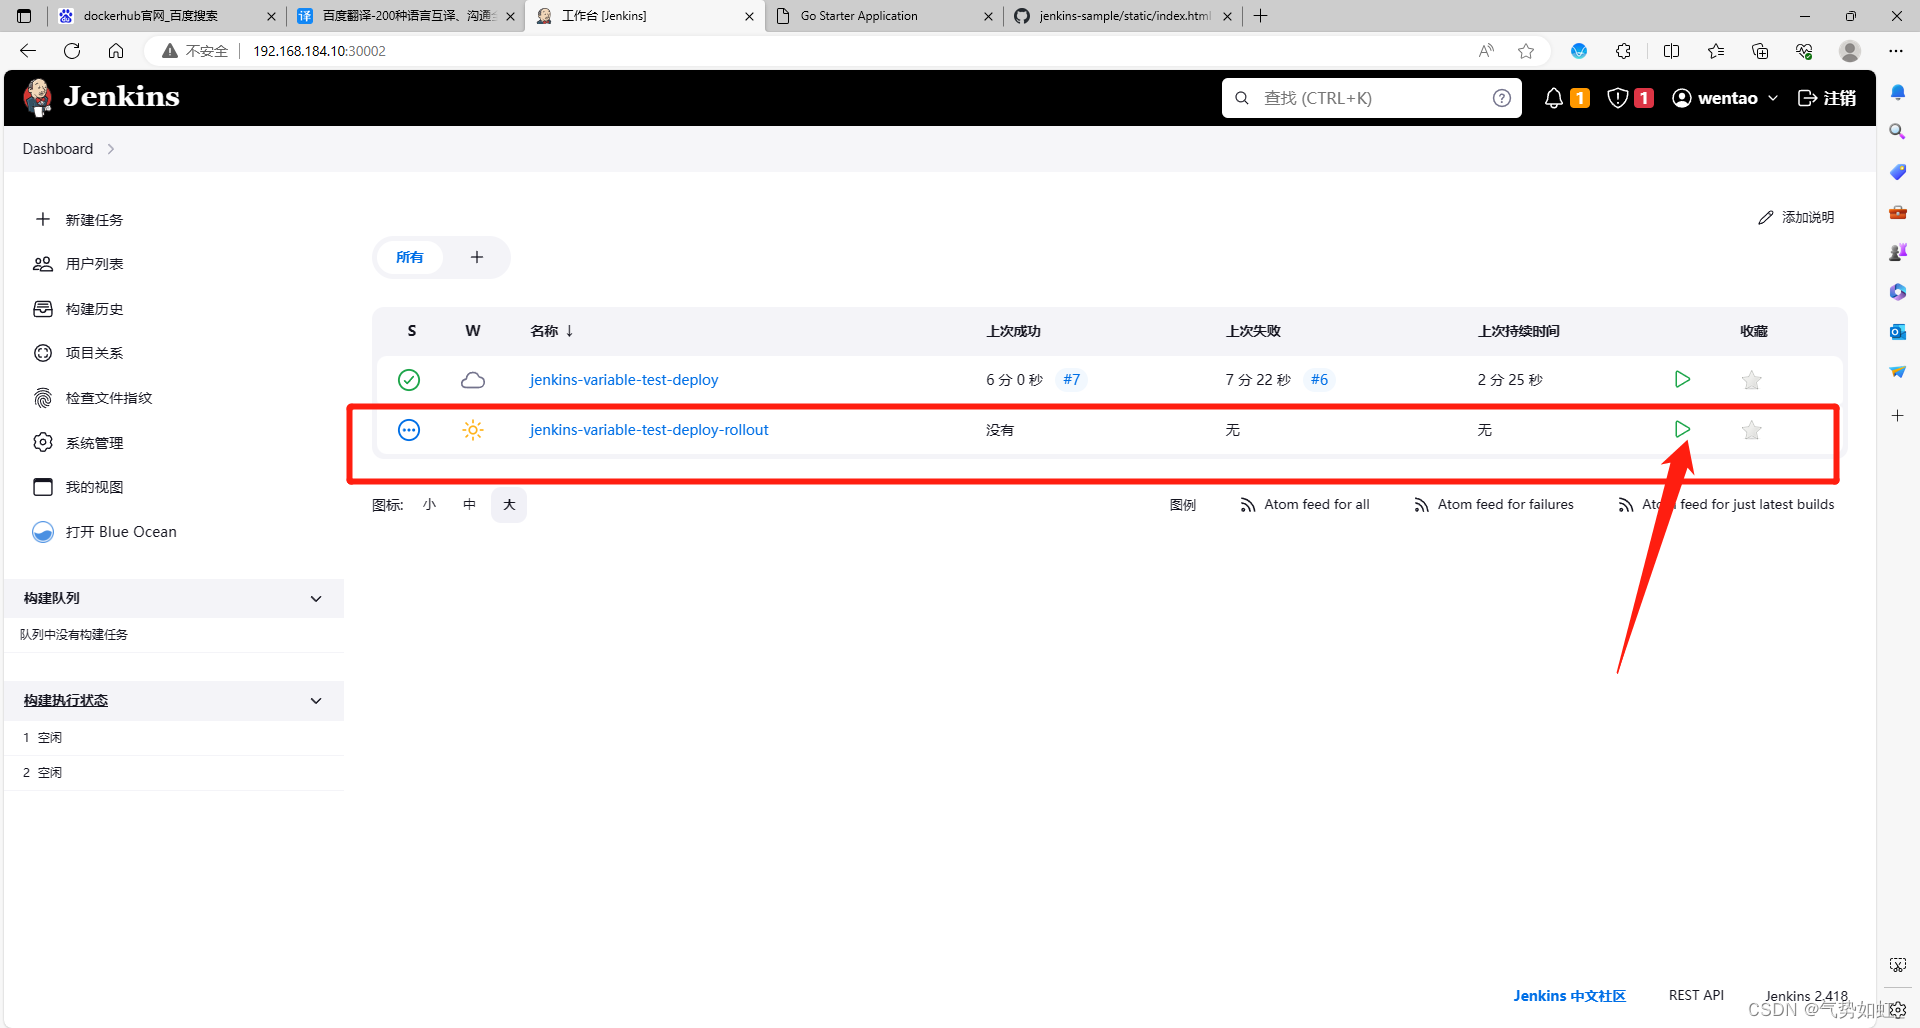
Task: Sort by the 上次持续时间 column header
Action: (x=1518, y=331)
